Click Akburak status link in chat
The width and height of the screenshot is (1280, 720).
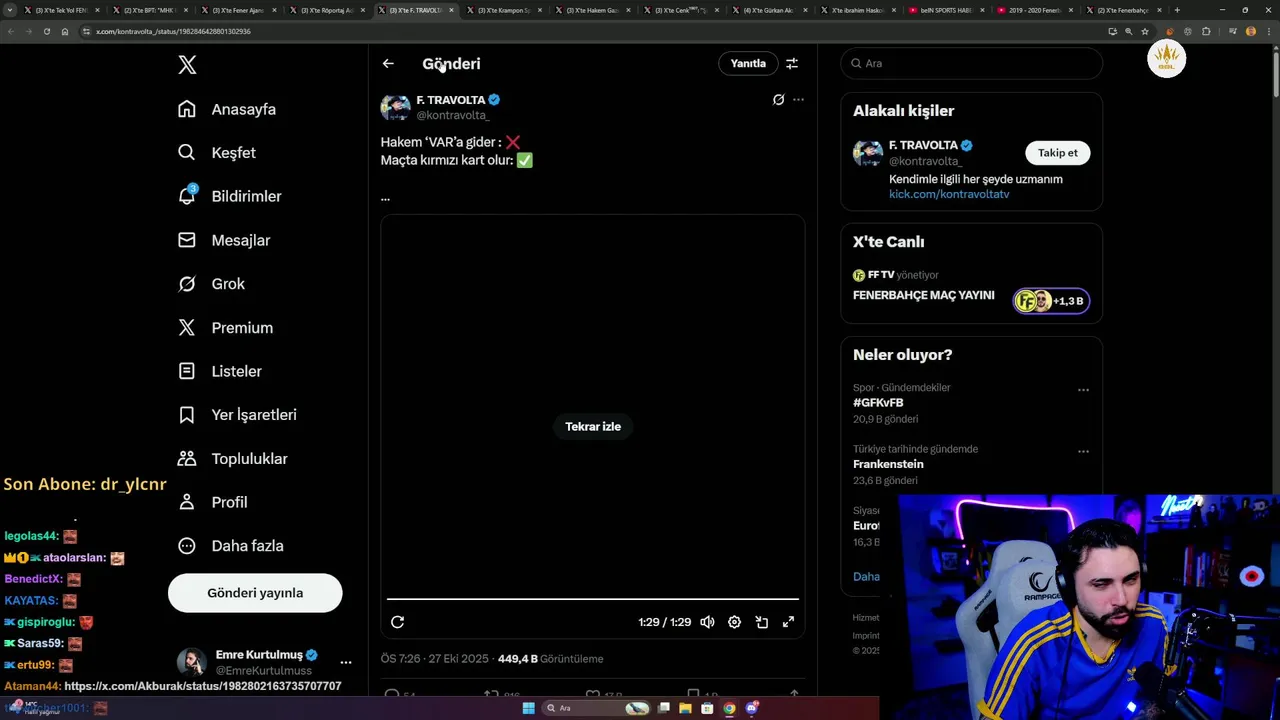click(x=203, y=686)
